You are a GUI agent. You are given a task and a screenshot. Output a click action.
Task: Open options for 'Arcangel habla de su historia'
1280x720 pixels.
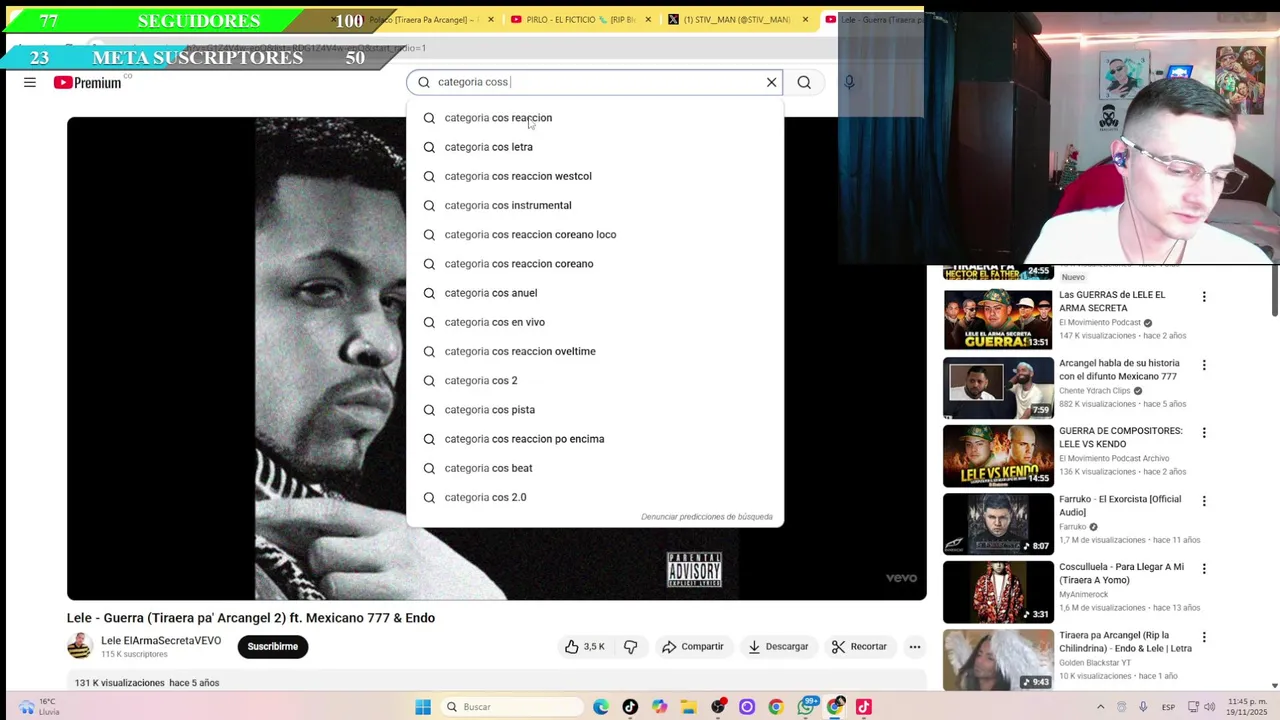pyautogui.click(x=1204, y=365)
